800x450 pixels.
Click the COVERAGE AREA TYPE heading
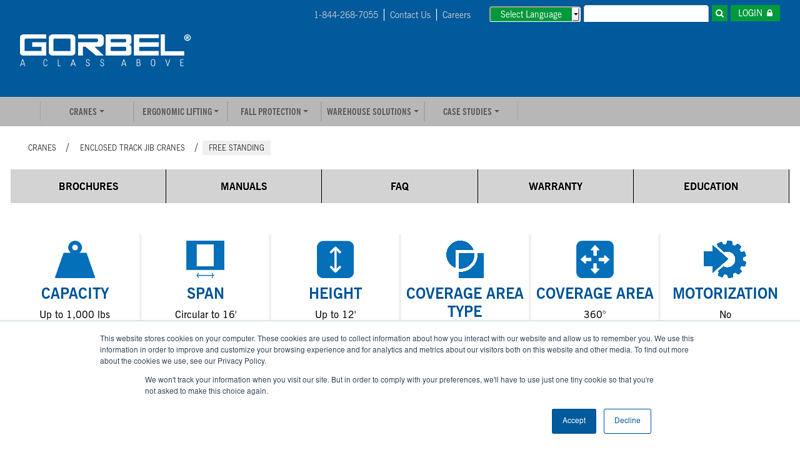[x=465, y=302]
